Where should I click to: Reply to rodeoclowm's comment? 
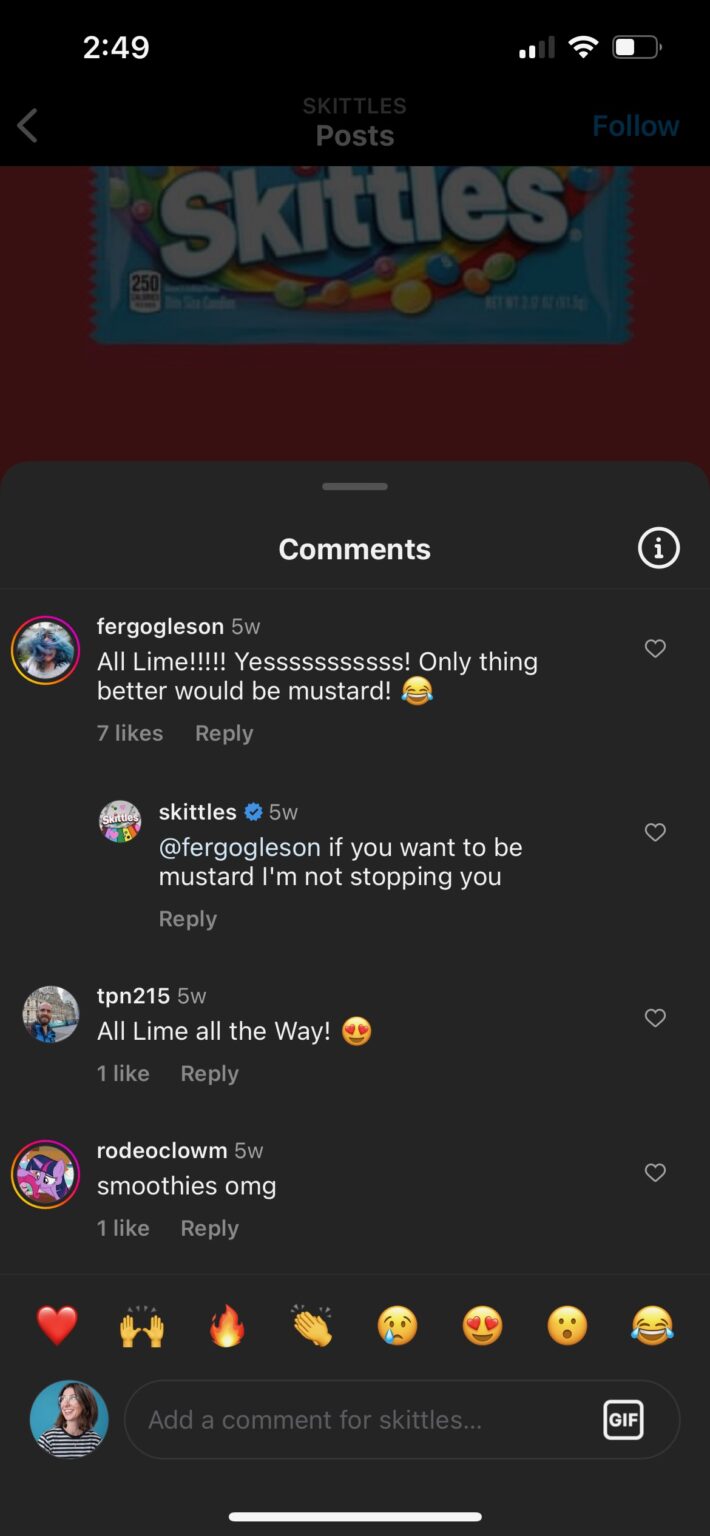(209, 1228)
